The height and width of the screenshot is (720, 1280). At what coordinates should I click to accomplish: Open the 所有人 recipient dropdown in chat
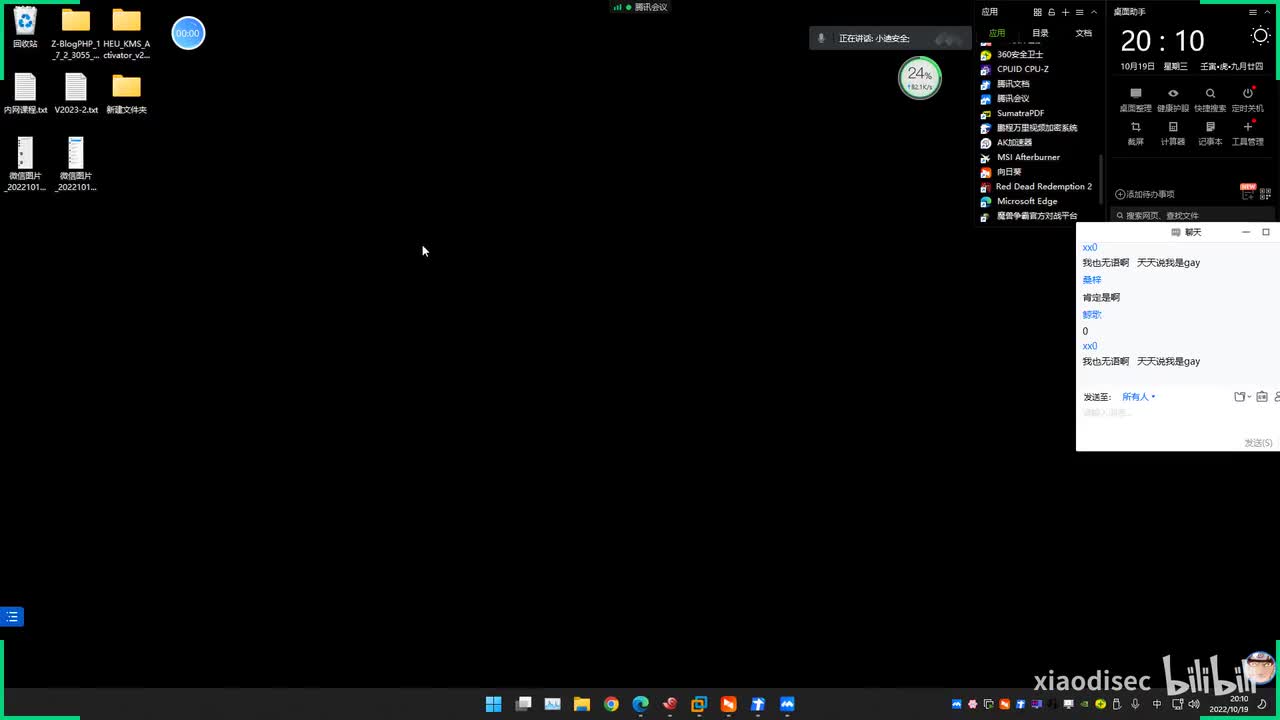[x=1138, y=397]
